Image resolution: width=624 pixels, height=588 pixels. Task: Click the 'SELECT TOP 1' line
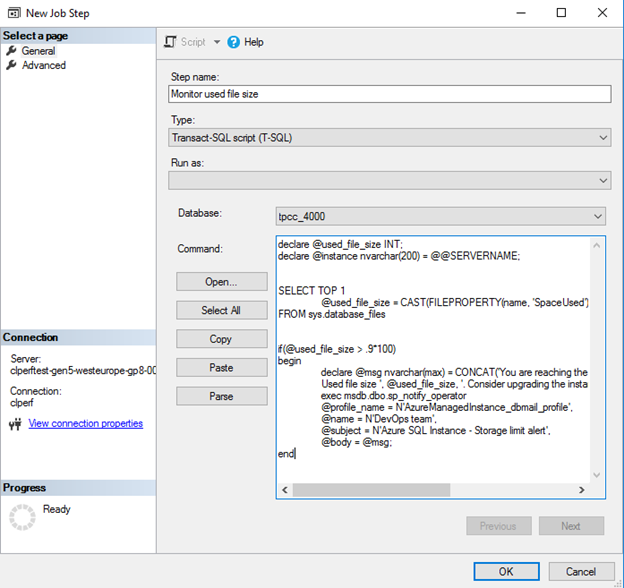312,291
